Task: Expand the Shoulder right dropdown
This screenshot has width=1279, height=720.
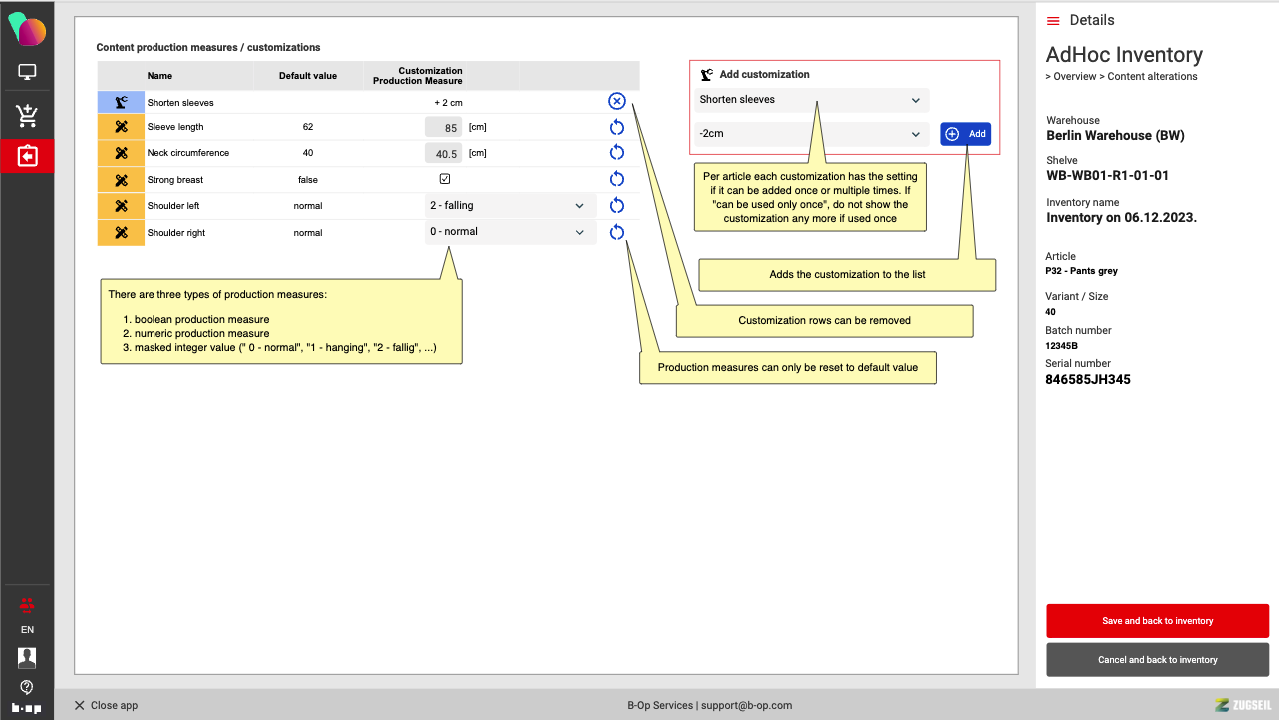Action: click(x=507, y=232)
